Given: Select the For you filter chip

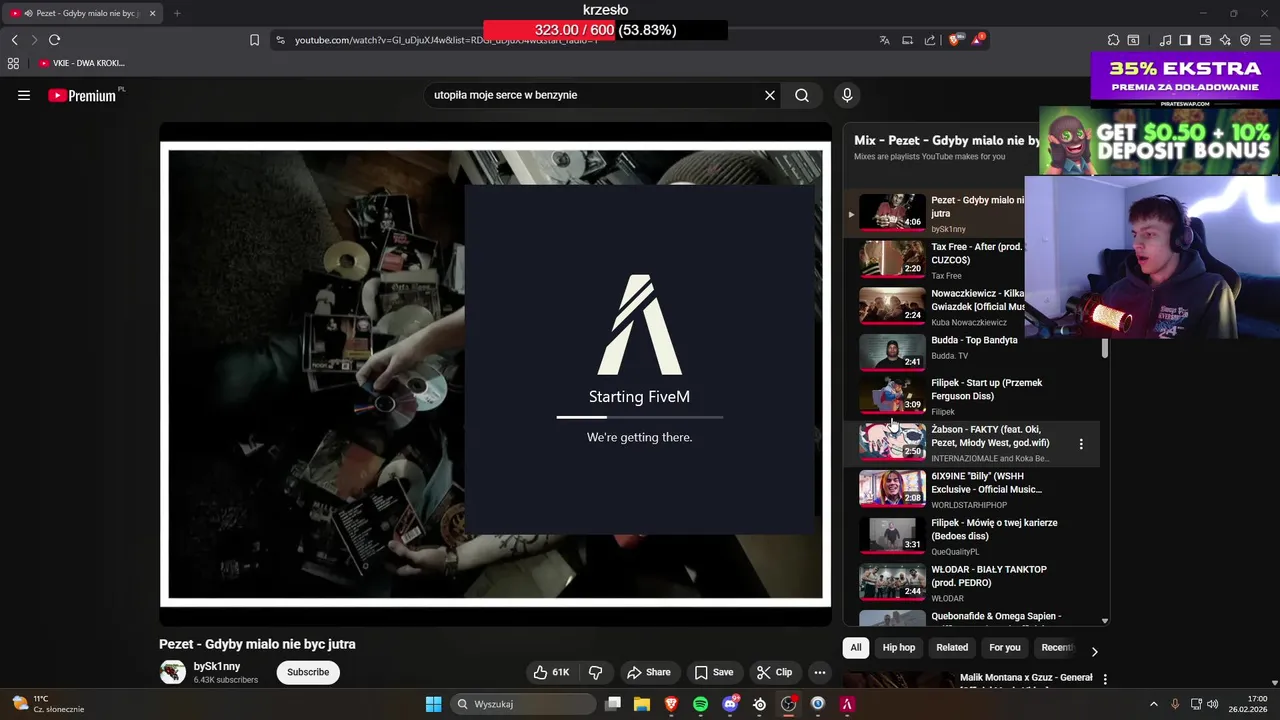Looking at the screenshot, I should click(x=1005, y=647).
